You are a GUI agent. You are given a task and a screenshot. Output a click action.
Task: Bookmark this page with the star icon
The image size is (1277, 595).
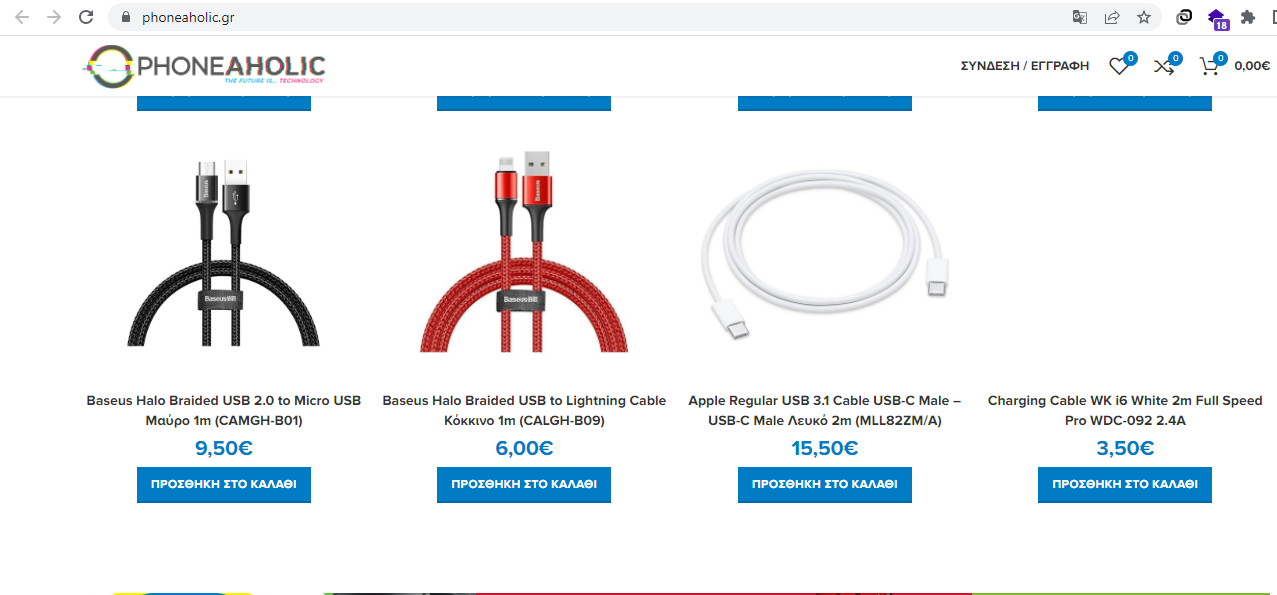[x=1143, y=17]
